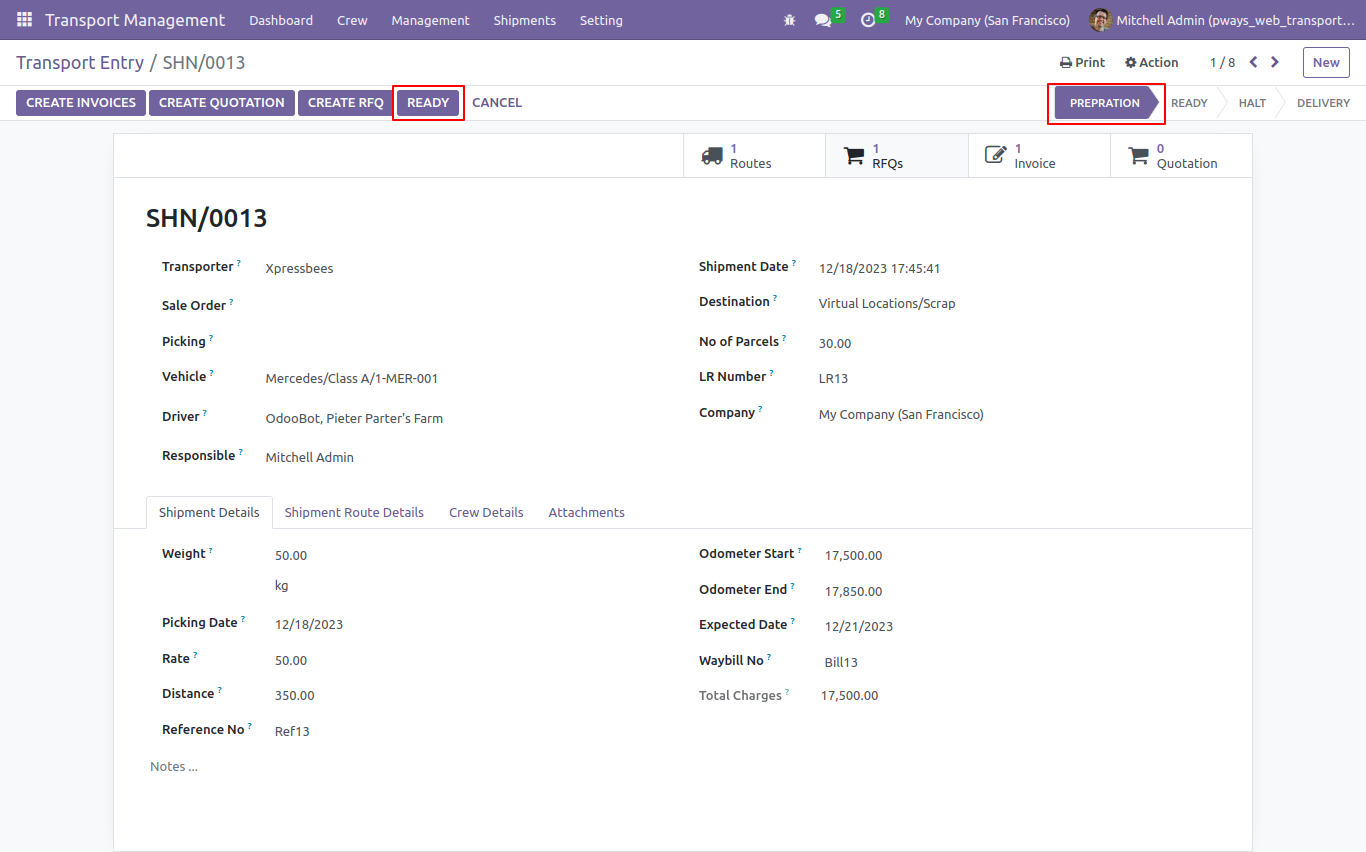This screenshot has height=852, width=1366.
Task: Go to previous record arrow
Action: point(1253,62)
